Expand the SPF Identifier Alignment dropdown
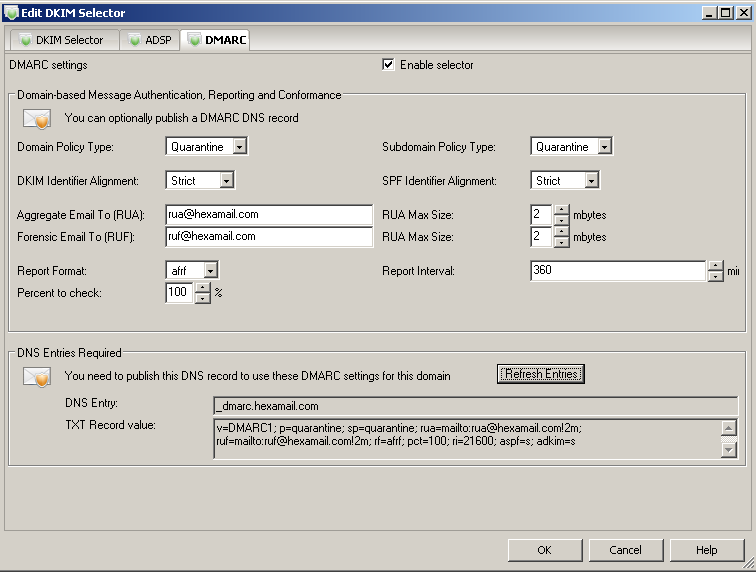 (591, 181)
